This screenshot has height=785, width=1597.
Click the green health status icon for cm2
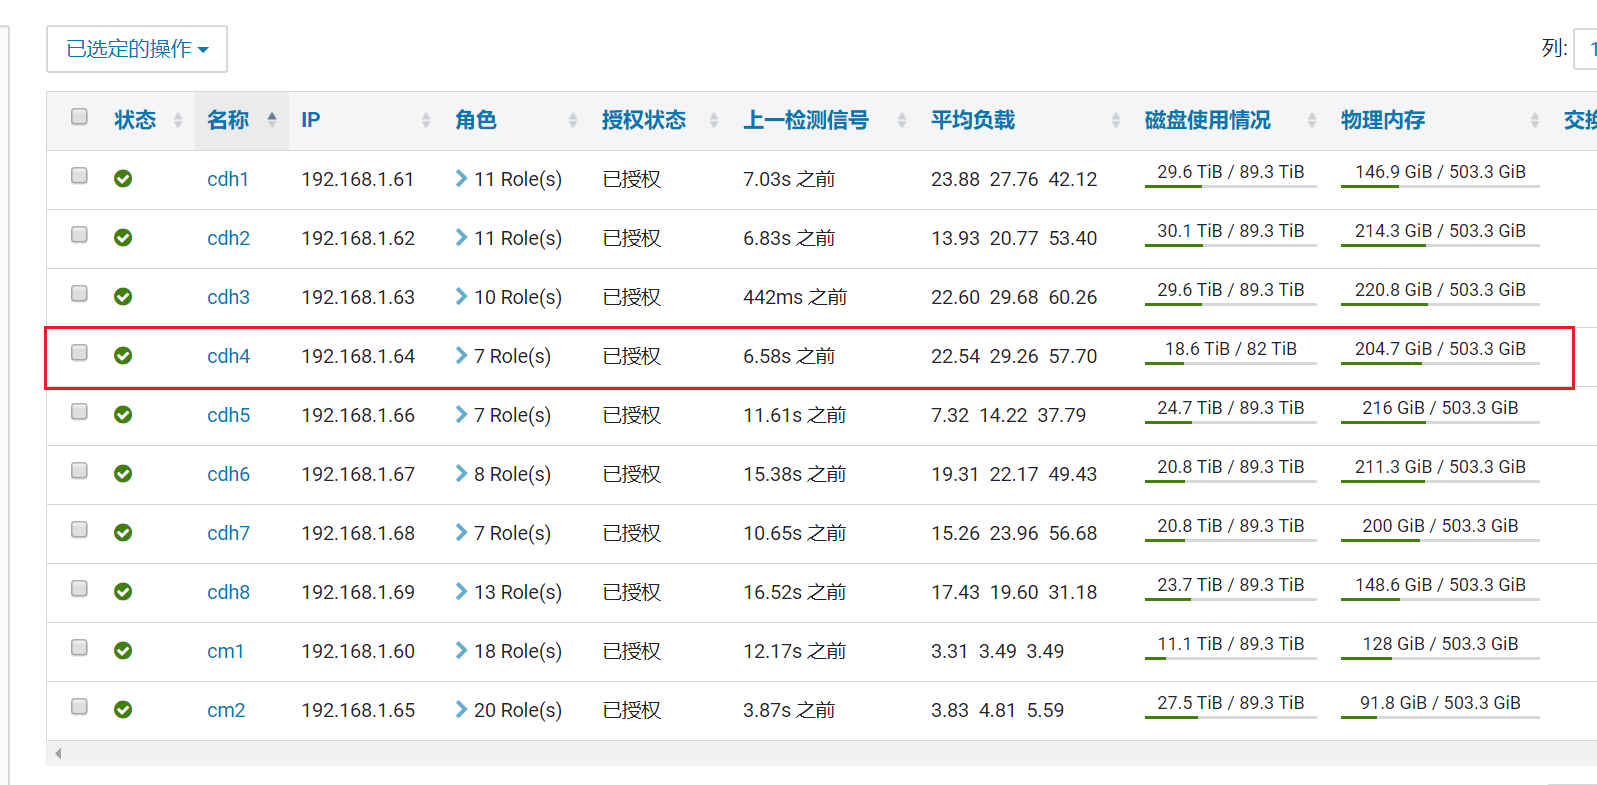tap(123, 710)
